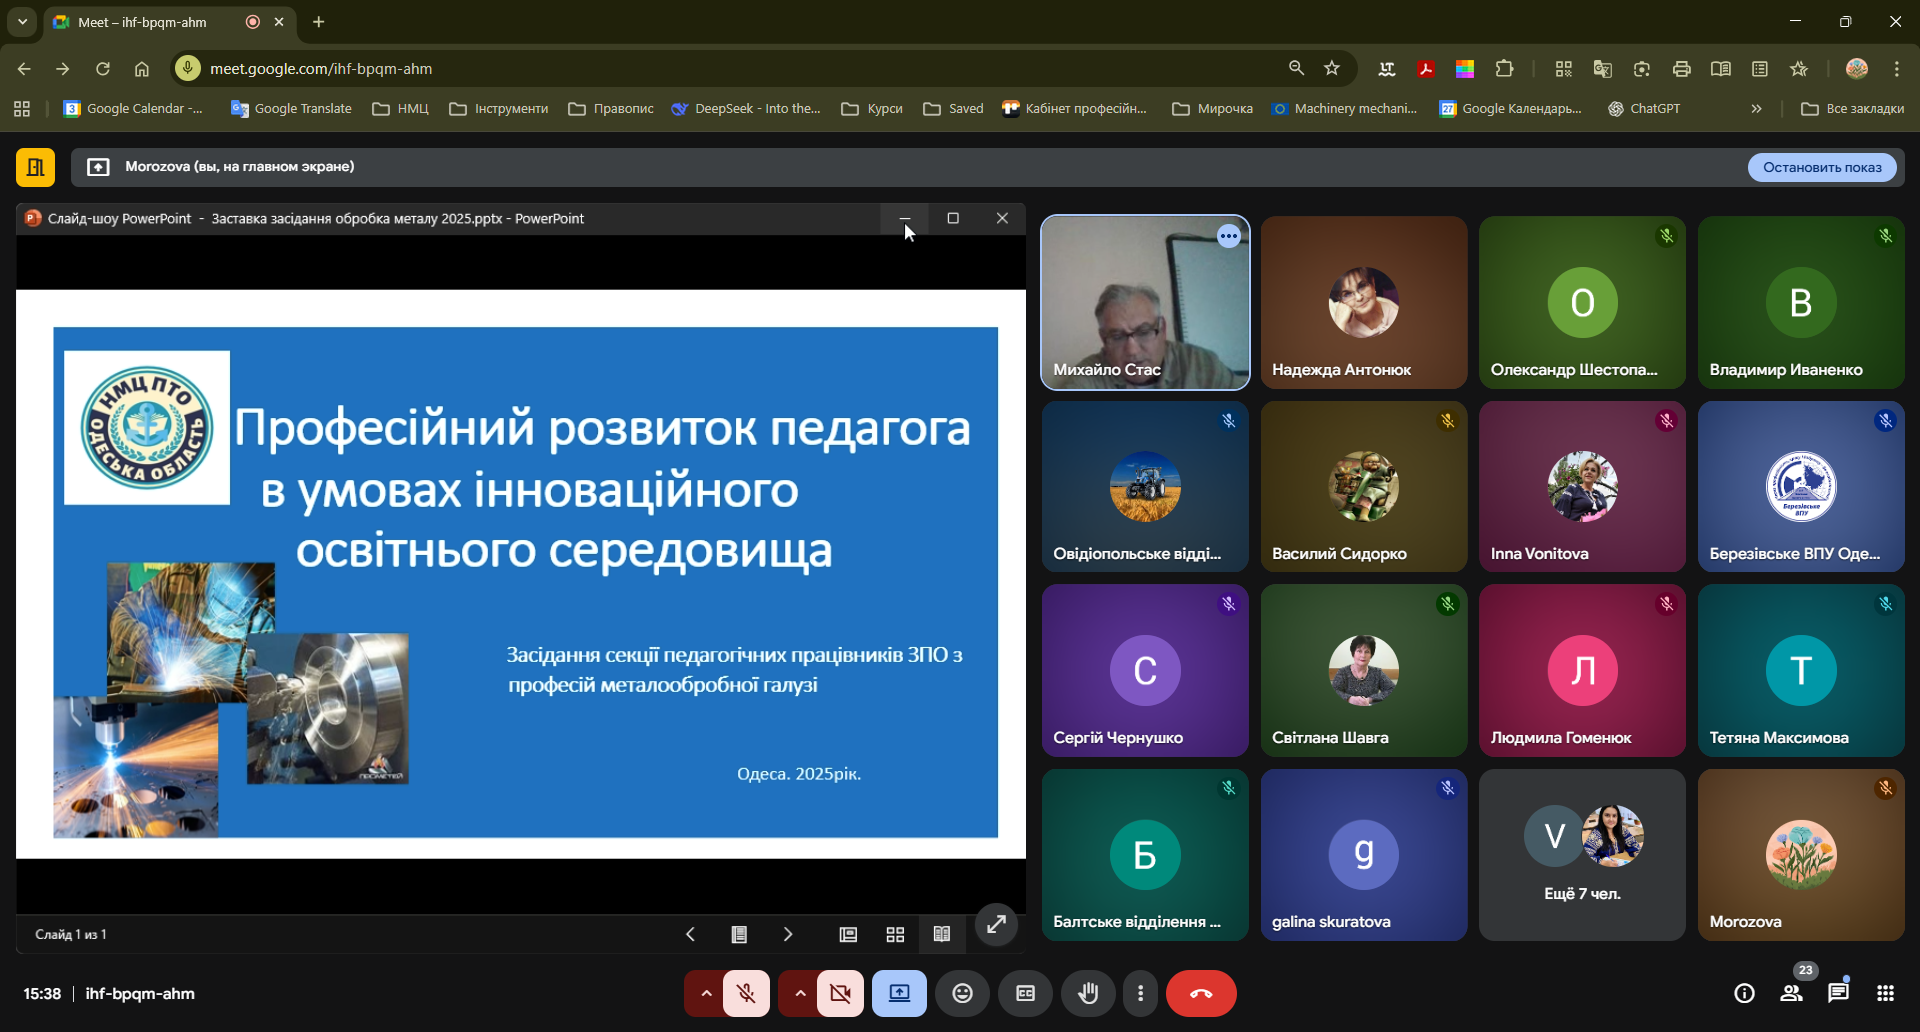Viewport: 1920px width, 1032px height.
Task: Select Світлана Шавга participant tile
Action: click(x=1363, y=671)
